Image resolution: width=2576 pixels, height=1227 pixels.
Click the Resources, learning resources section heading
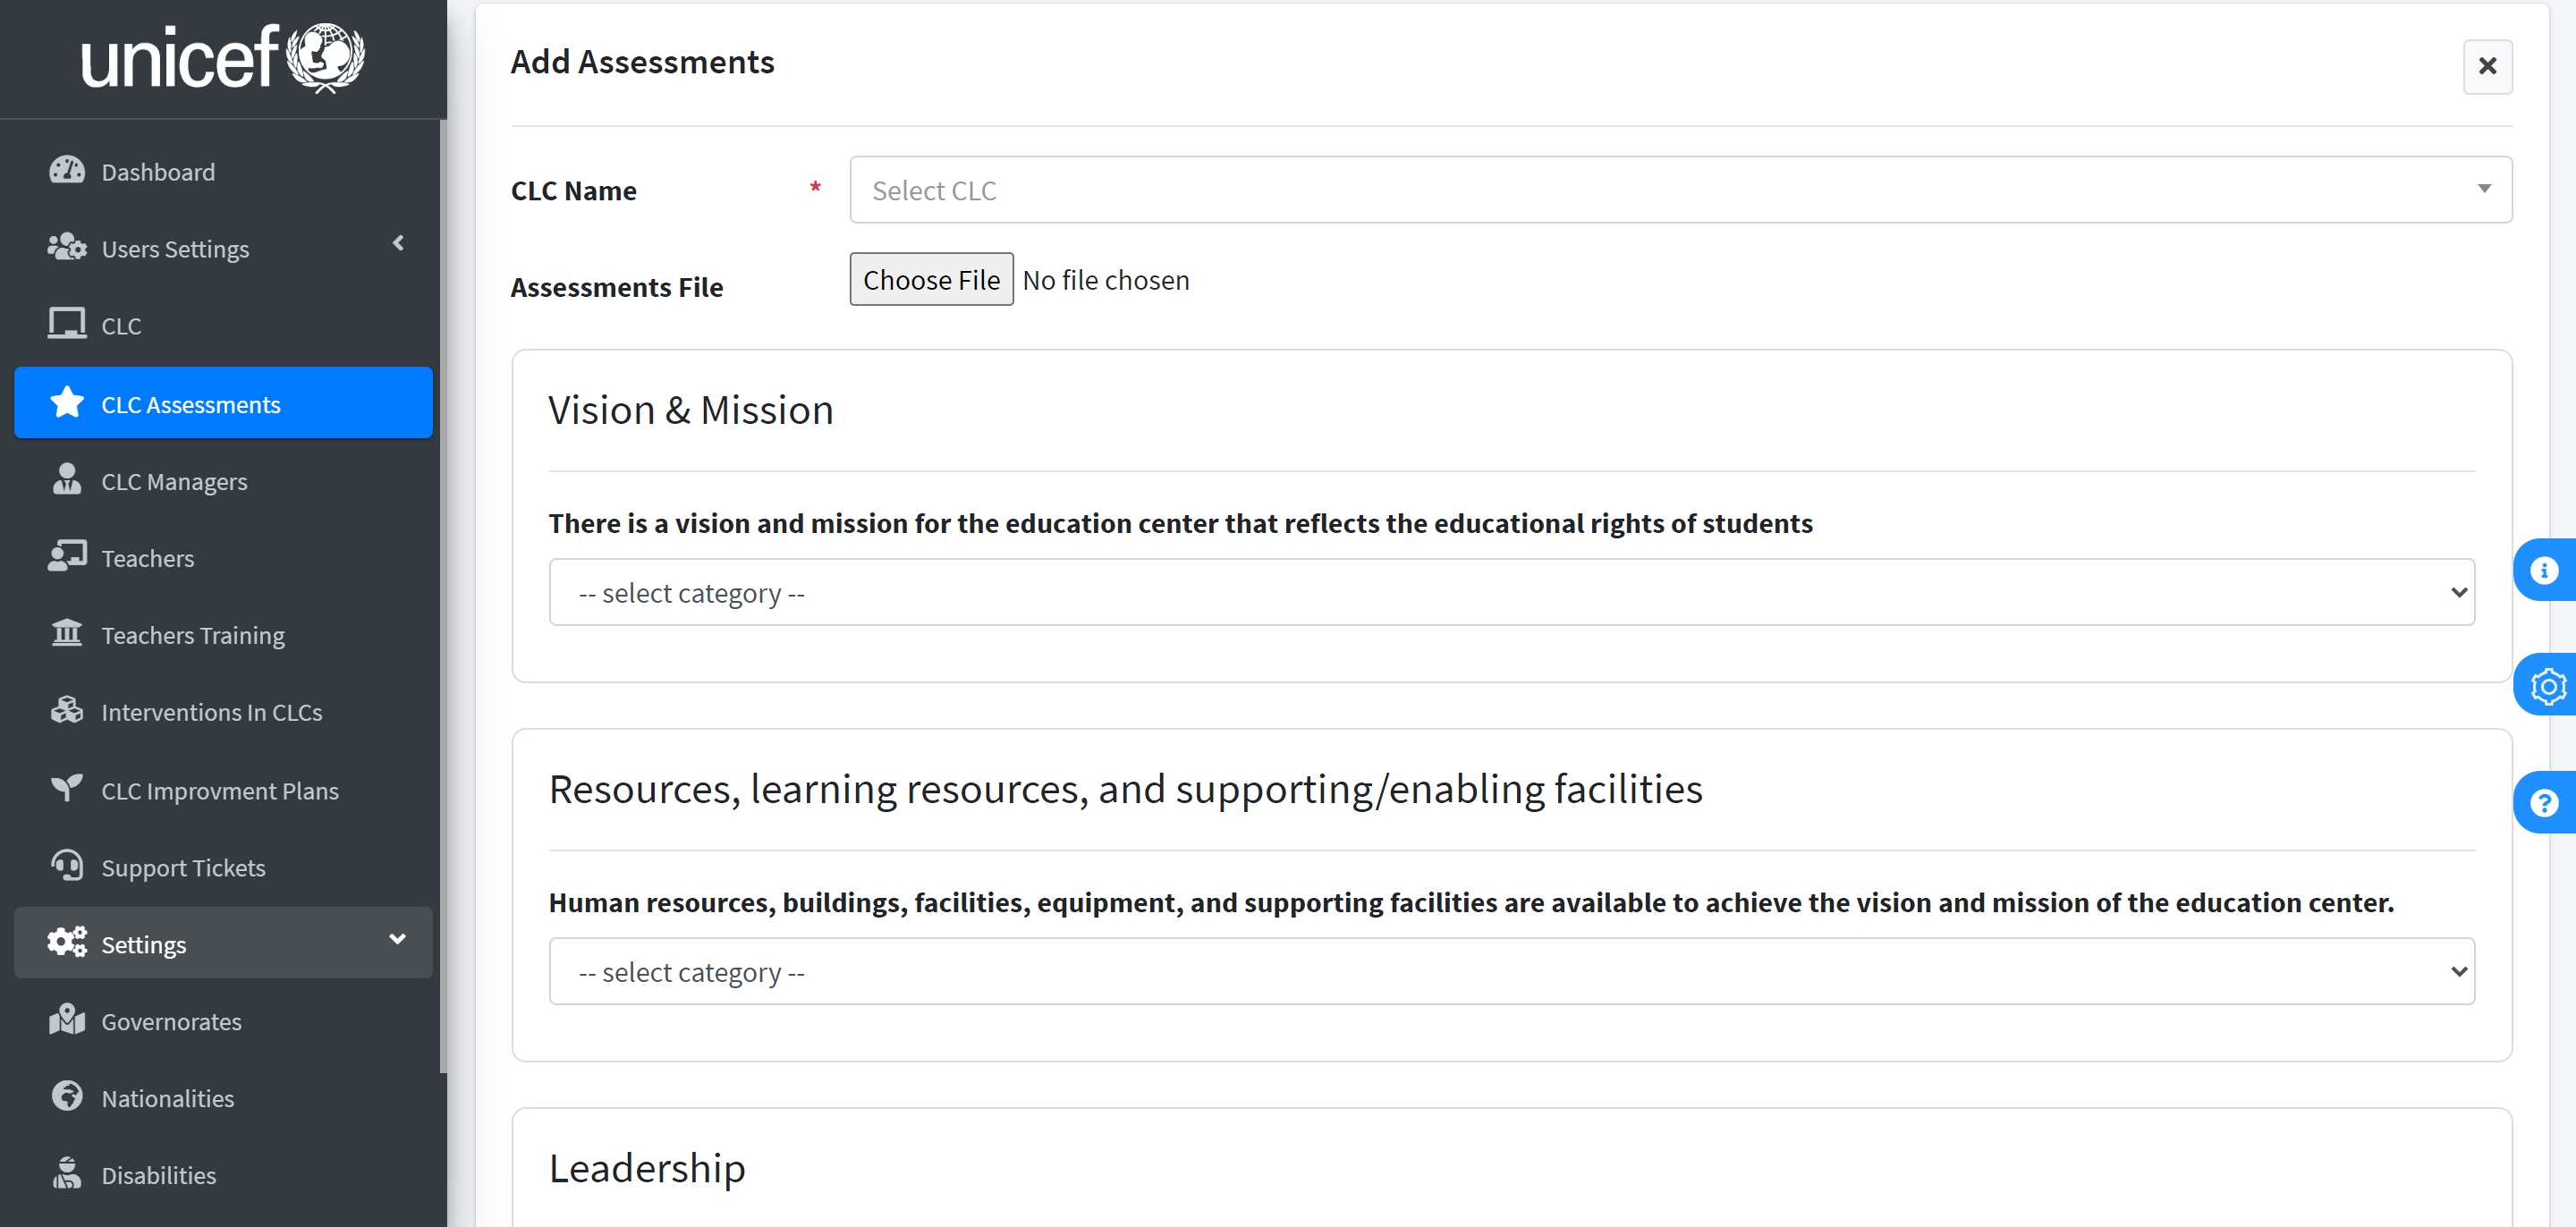tap(1125, 789)
